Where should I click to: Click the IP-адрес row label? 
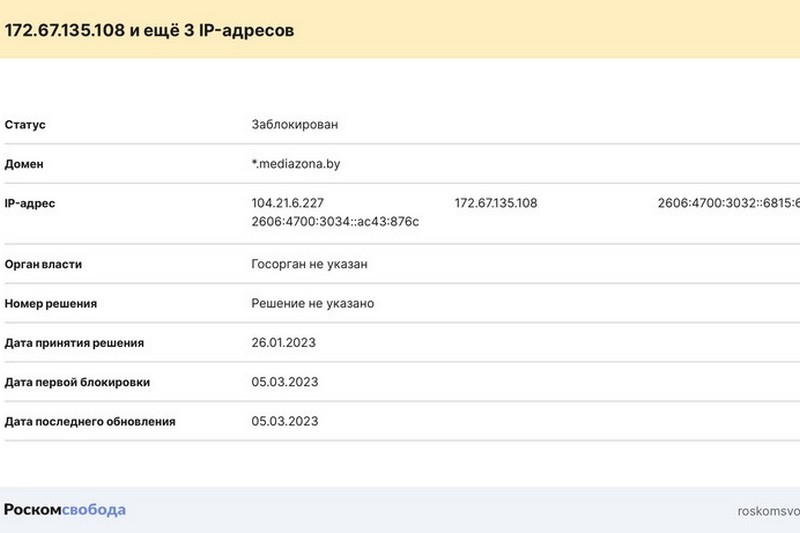(x=31, y=203)
